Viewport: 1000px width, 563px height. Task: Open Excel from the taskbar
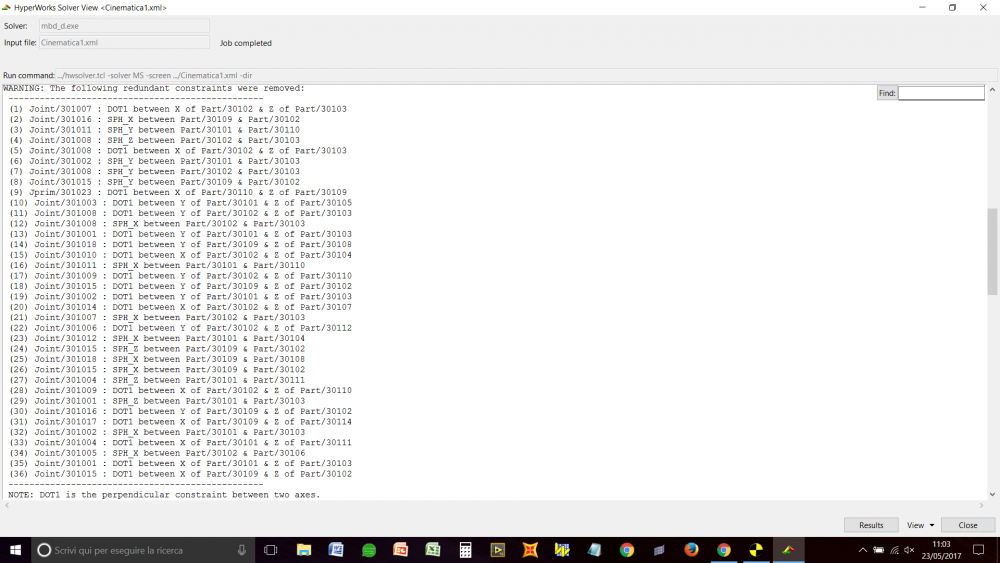click(433, 550)
